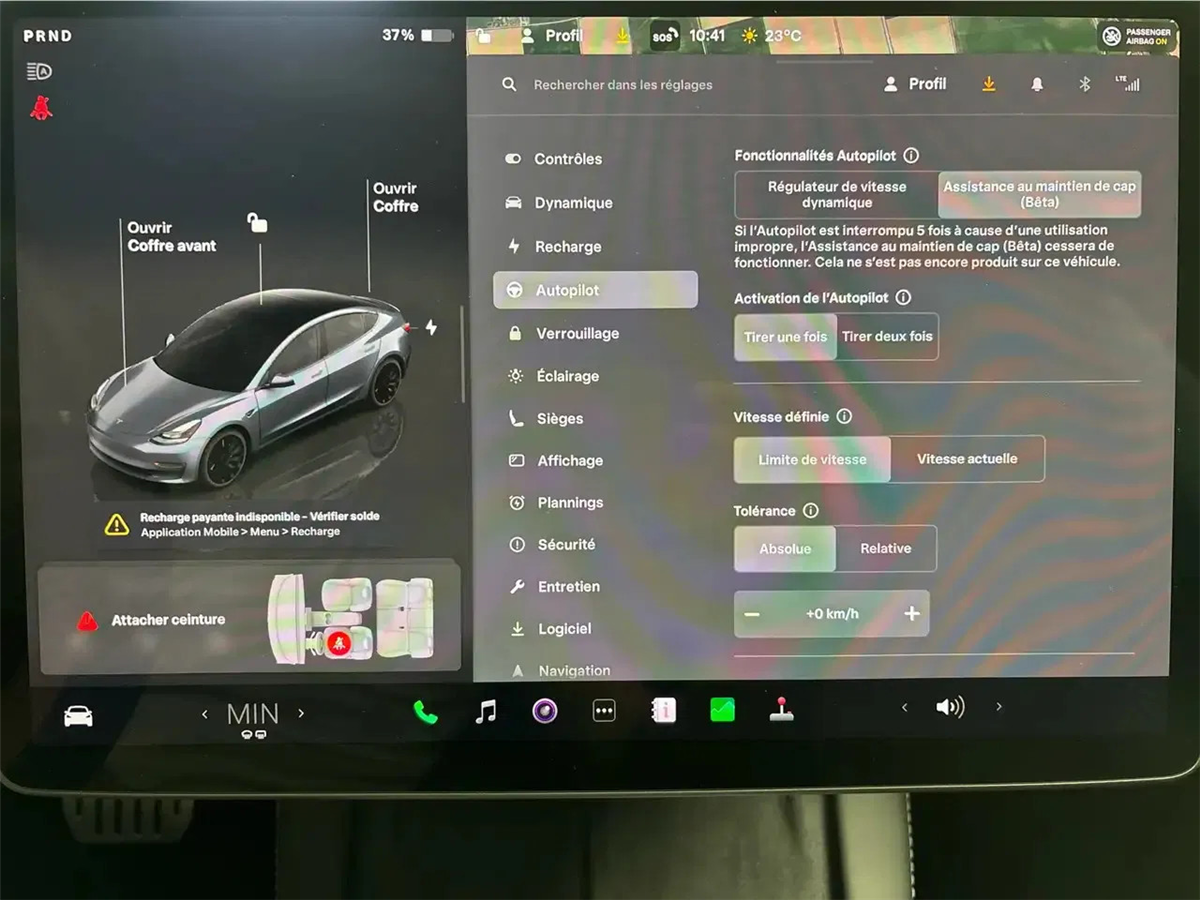Open notifications with the bell icon
1200x900 pixels.
[x=1037, y=85]
